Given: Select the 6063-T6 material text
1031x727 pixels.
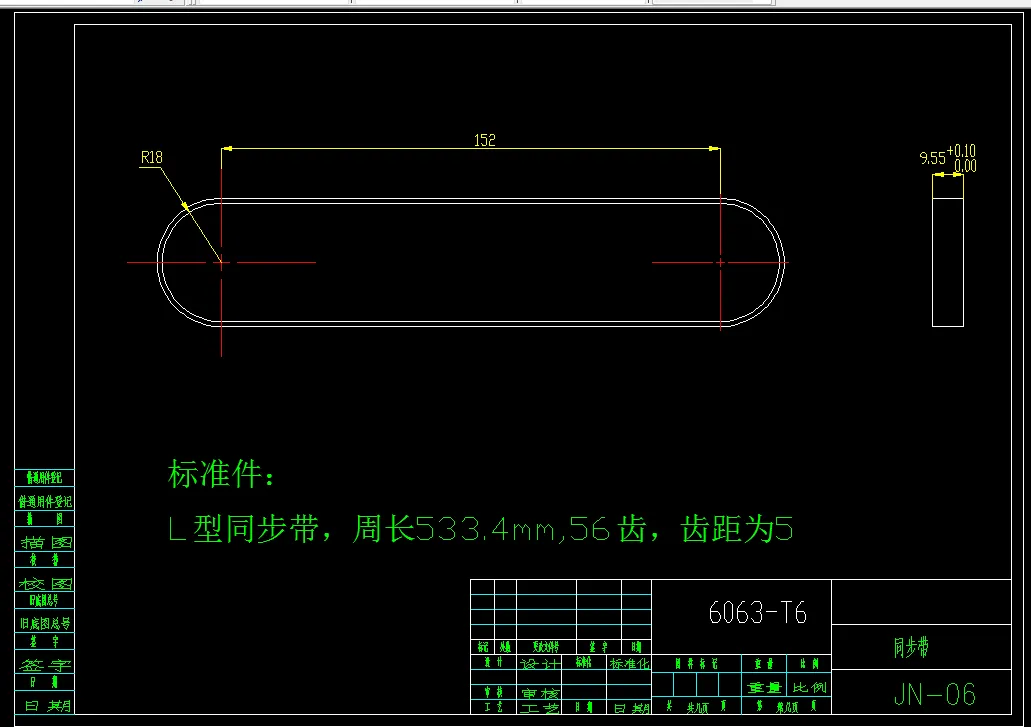Looking at the screenshot, I should point(757,613).
